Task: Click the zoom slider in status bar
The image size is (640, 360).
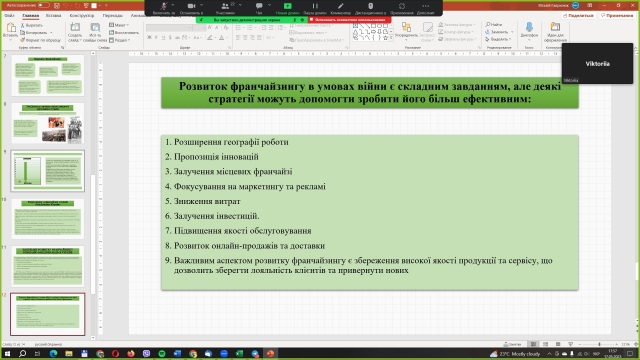Action: 598,344
